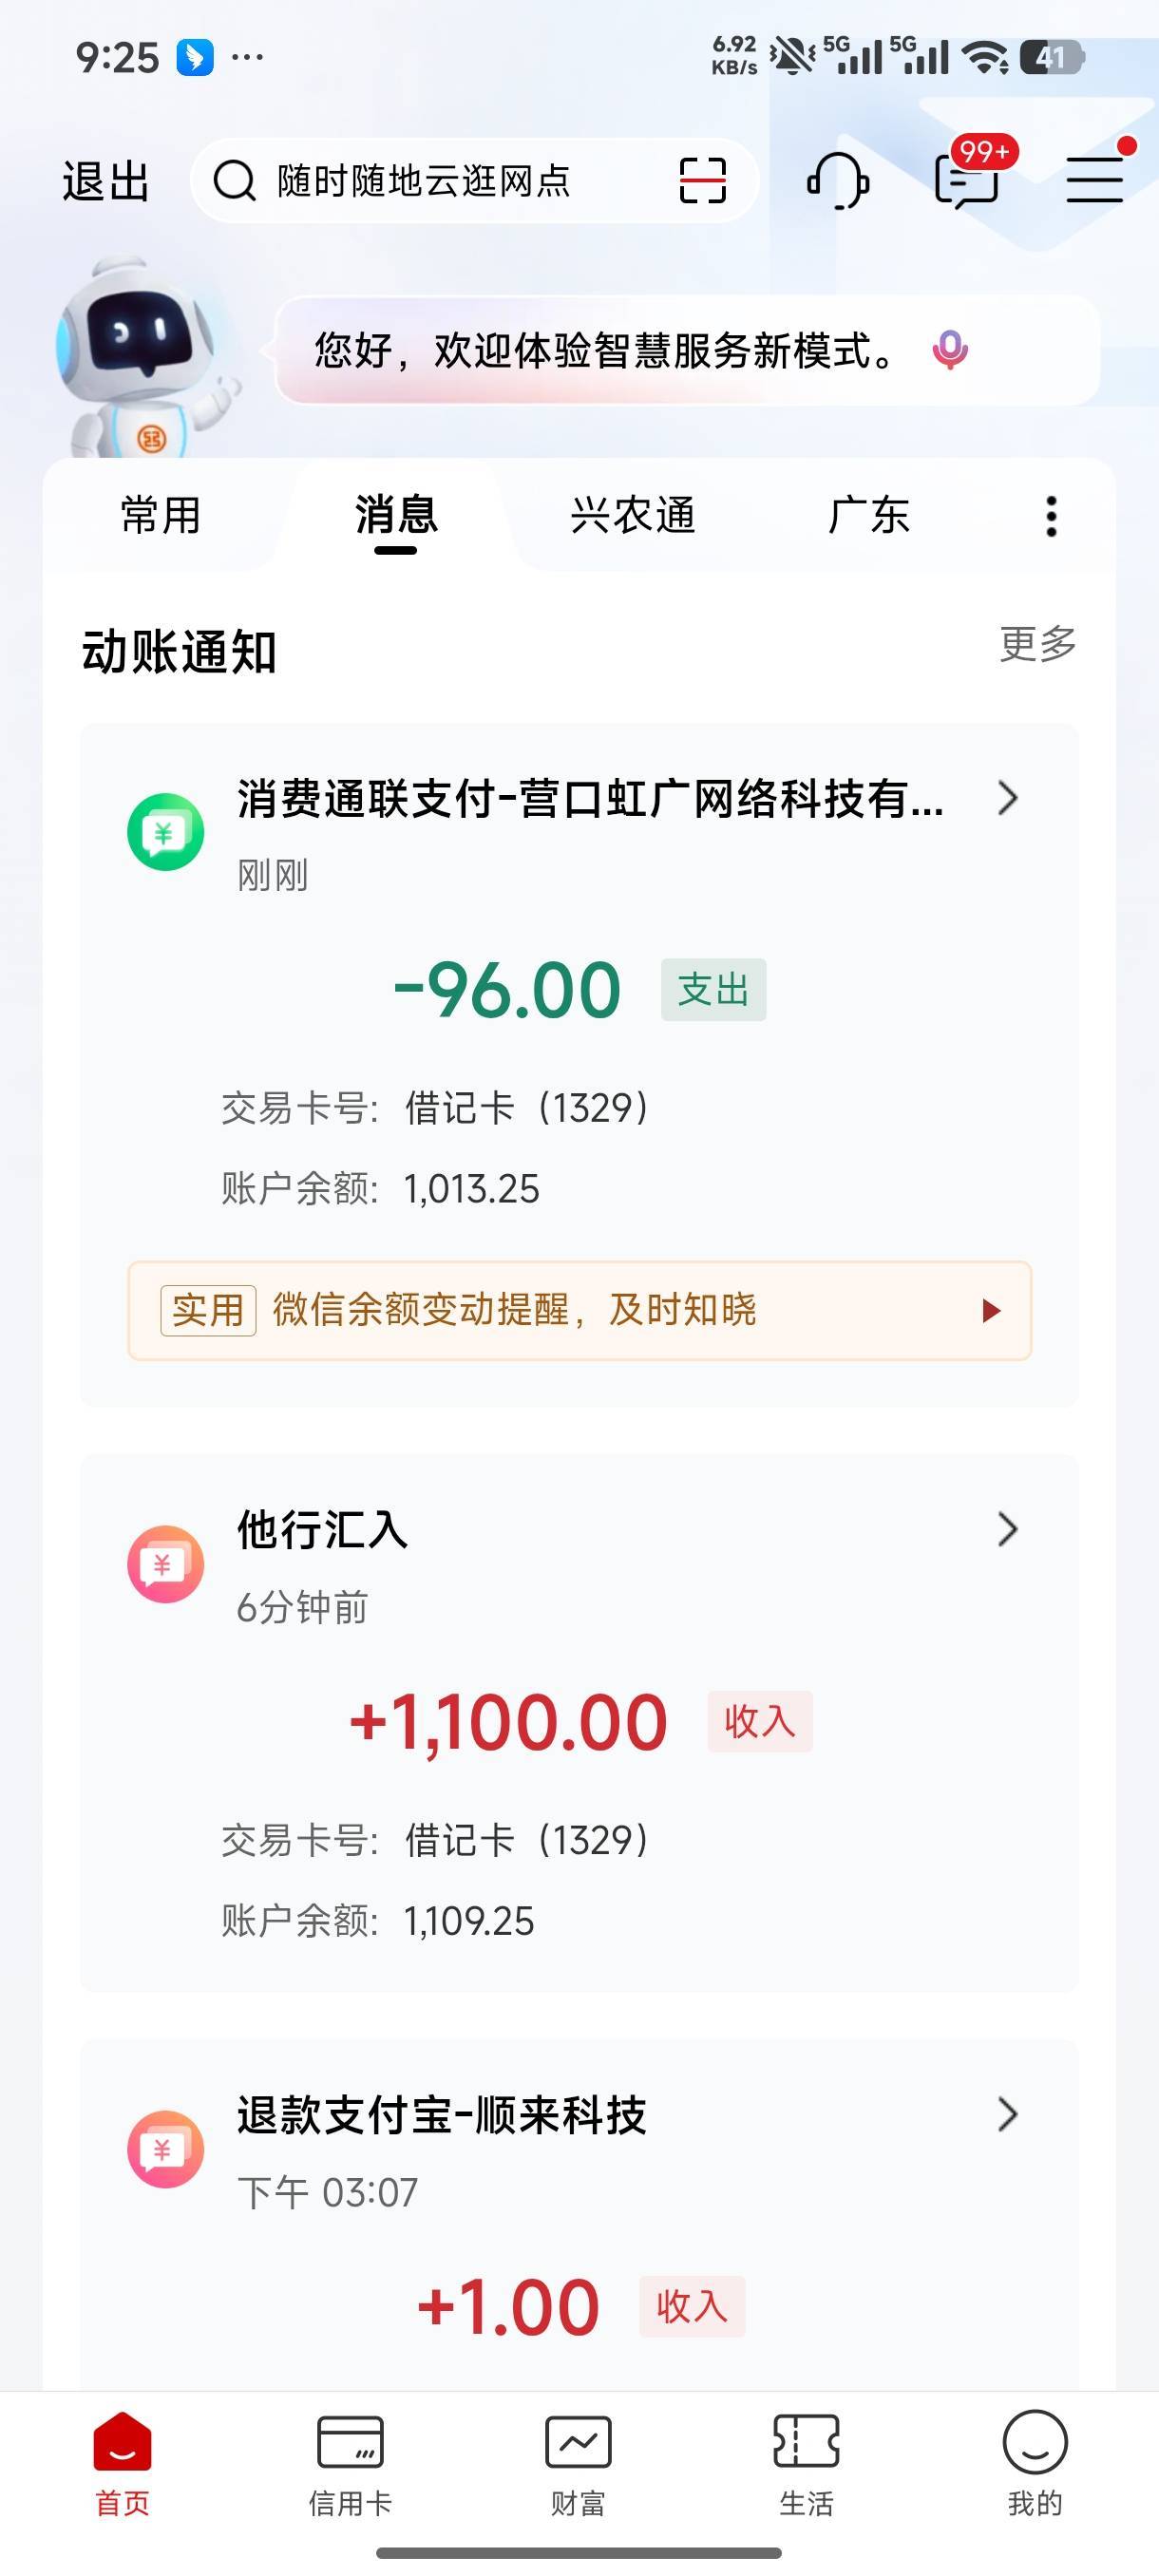Open customer service headset icon
This screenshot has height=2576, width=1159.
837,181
